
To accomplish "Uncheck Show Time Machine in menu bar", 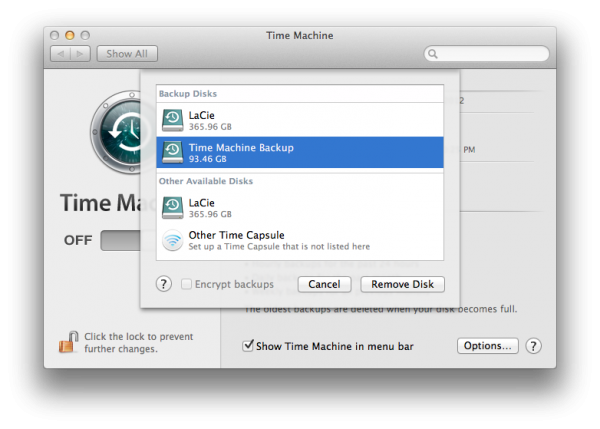I will (248, 346).
